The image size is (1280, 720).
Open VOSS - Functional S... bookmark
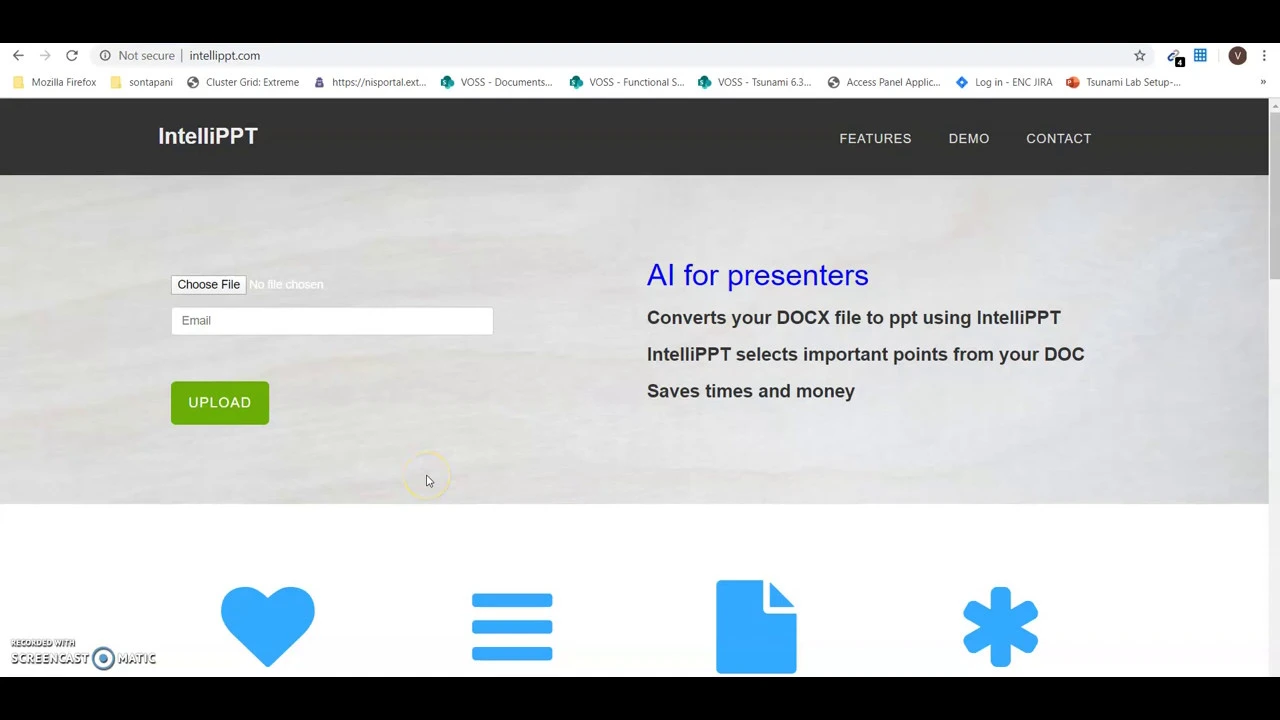pyautogui.click(x=626, y=82)
